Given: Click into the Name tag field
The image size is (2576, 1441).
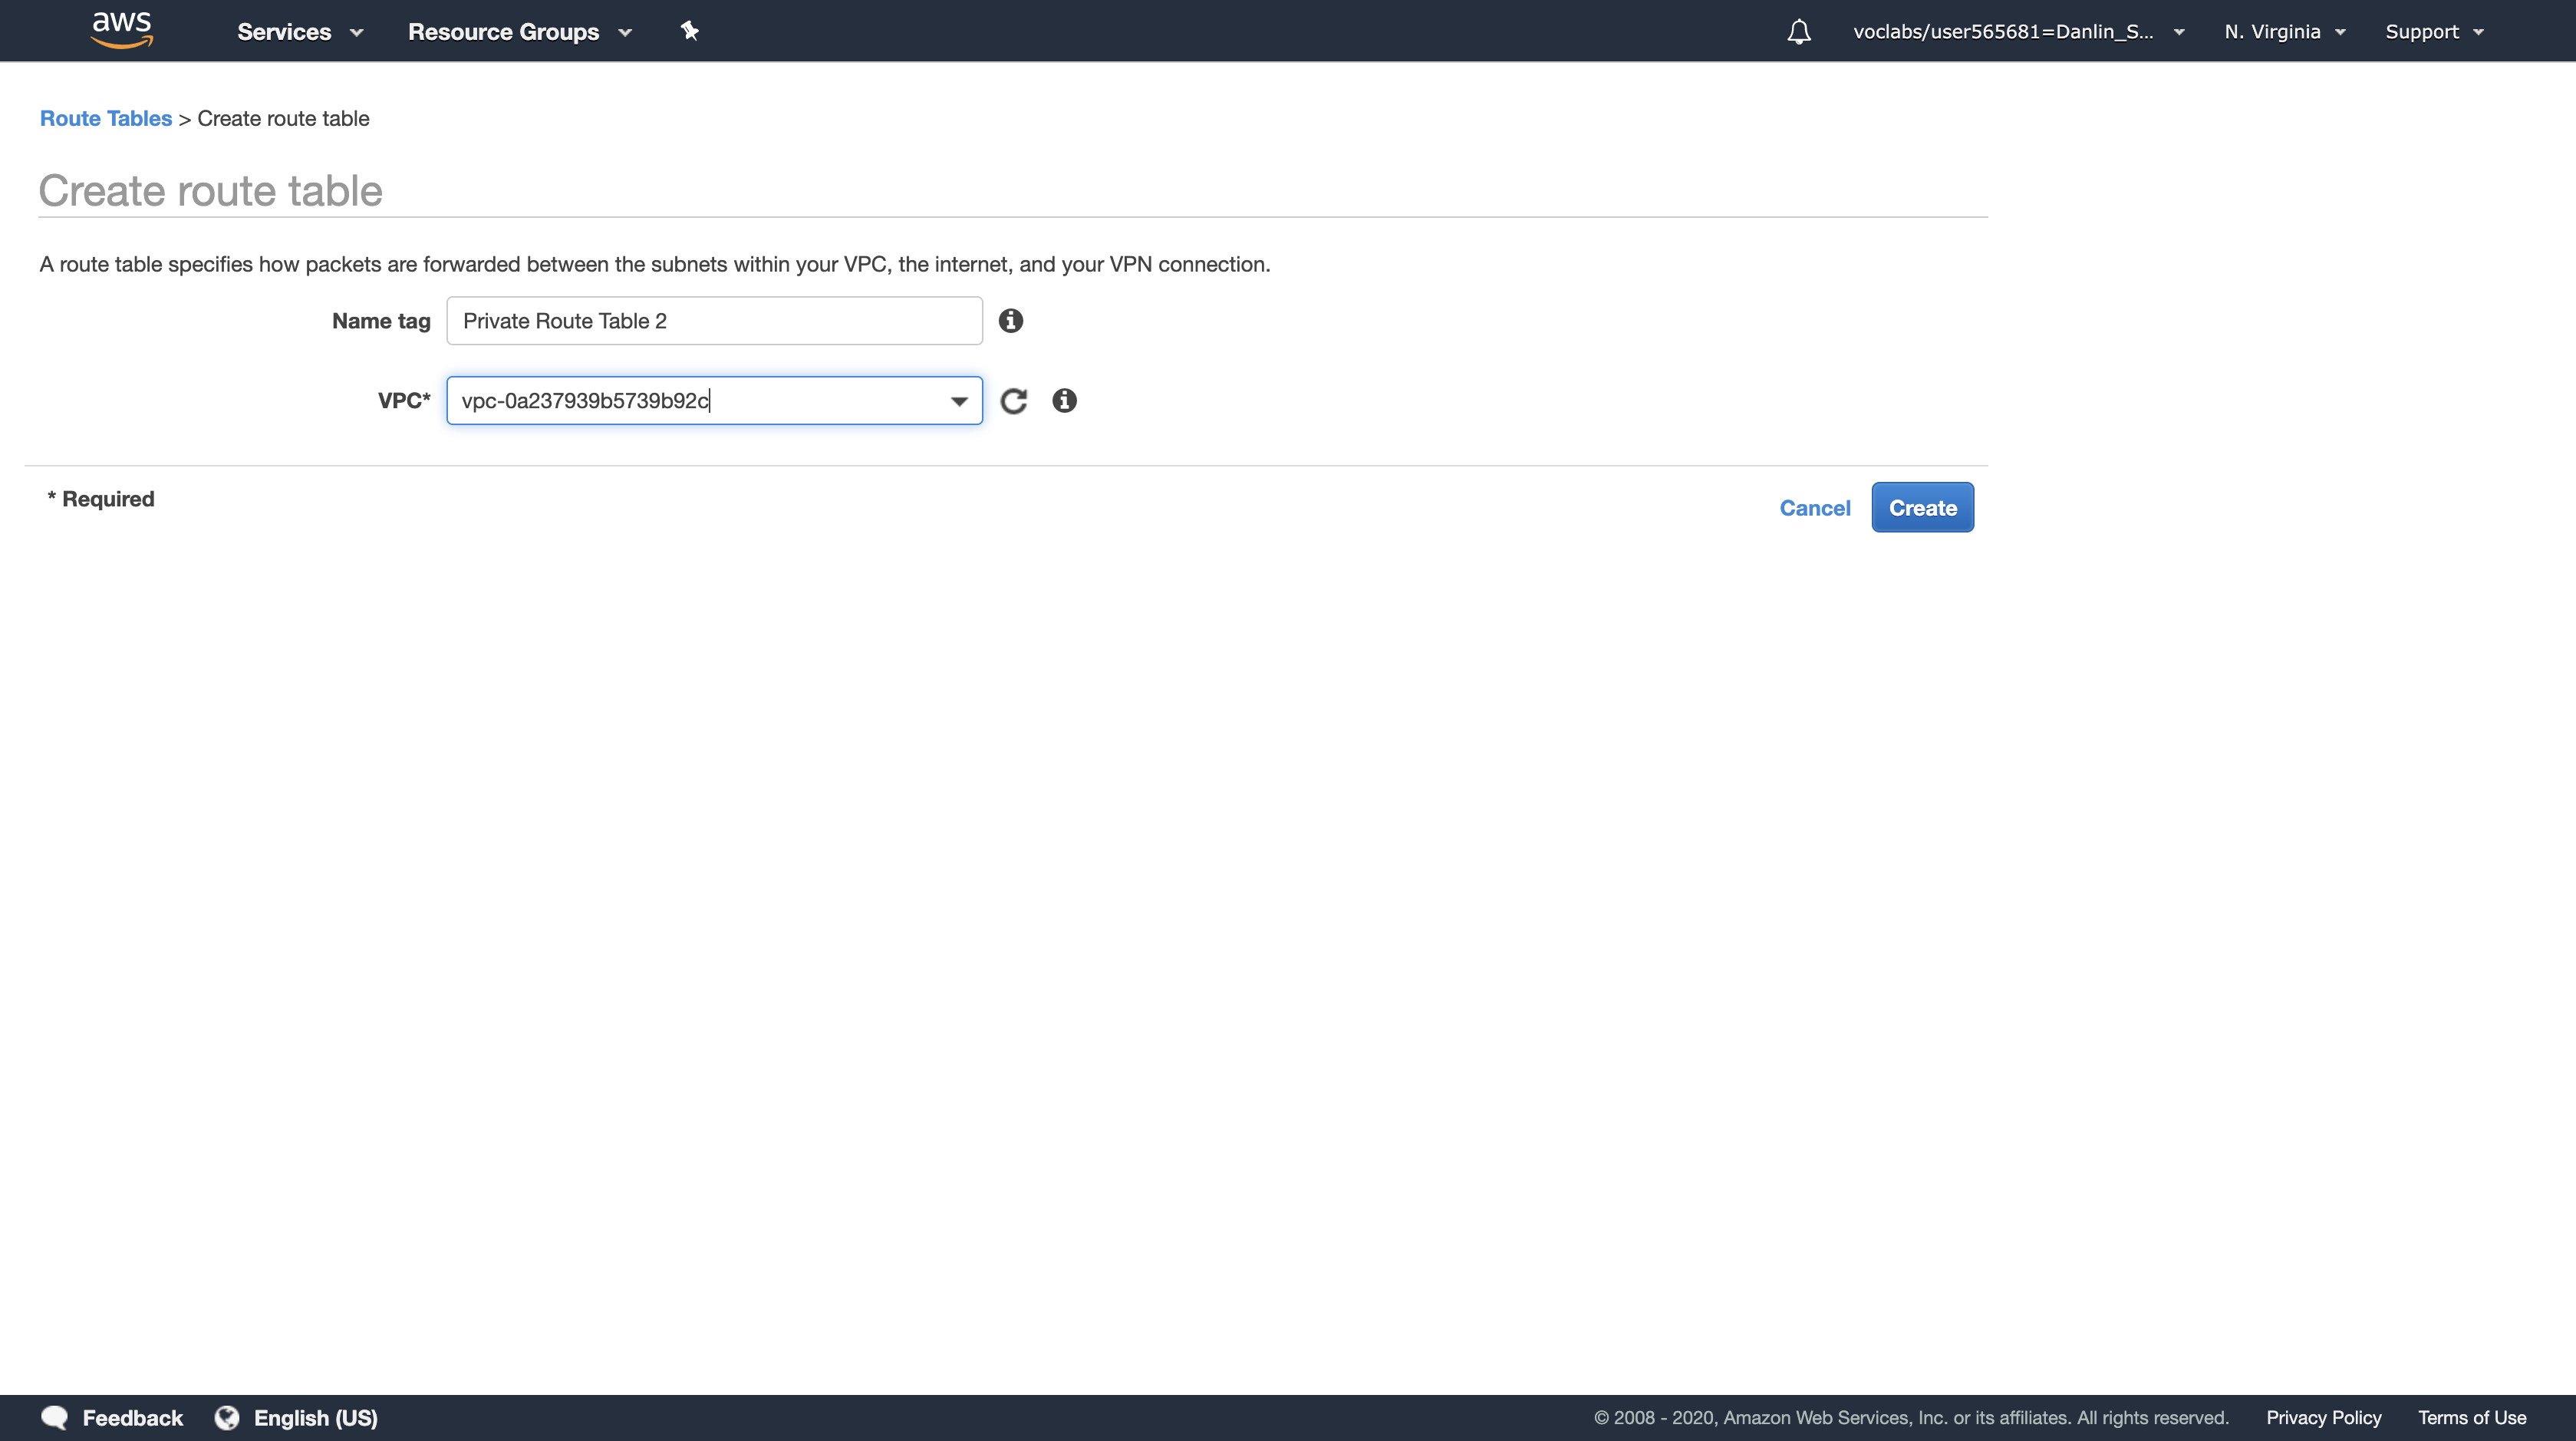Looking at the screenshot, I should pos(714,321).
